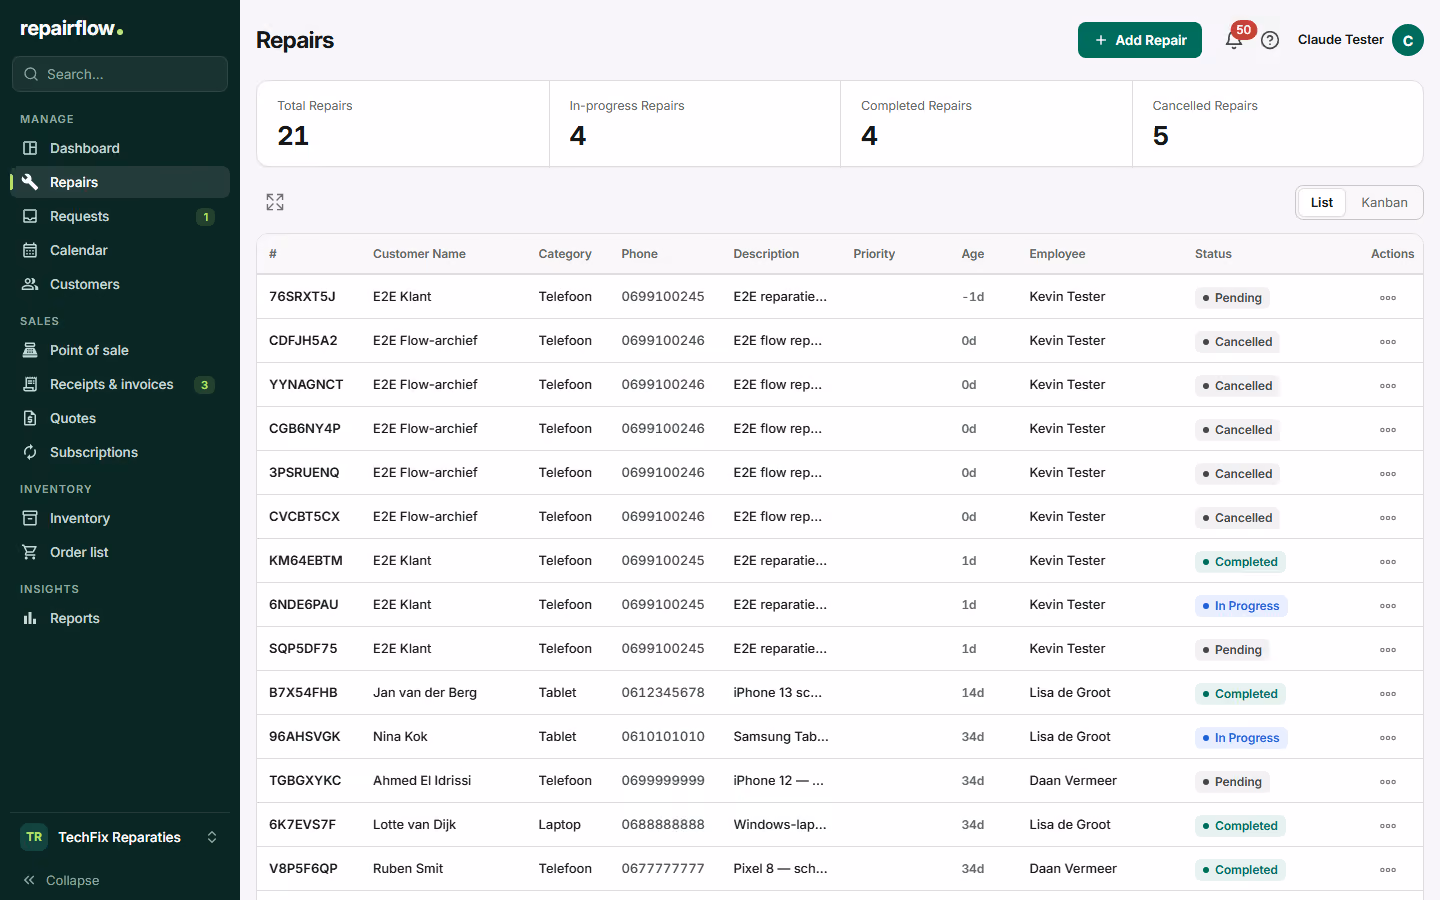
Task: Open actions menu for repair 76SRXT5J
Action: coord(1388,298)
